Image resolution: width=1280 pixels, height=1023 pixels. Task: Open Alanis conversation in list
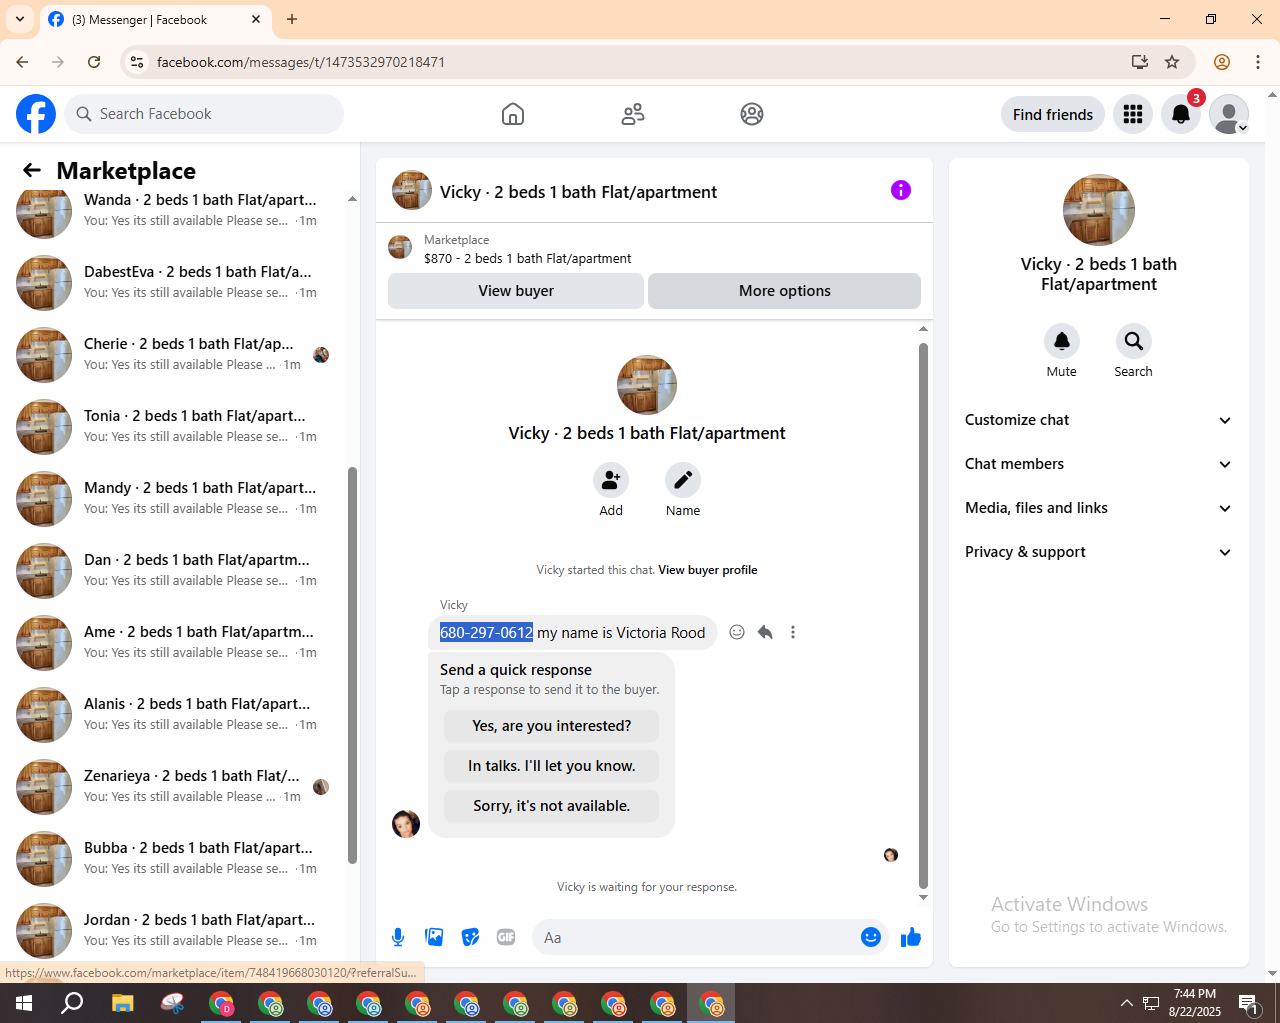tap(175, 714)
